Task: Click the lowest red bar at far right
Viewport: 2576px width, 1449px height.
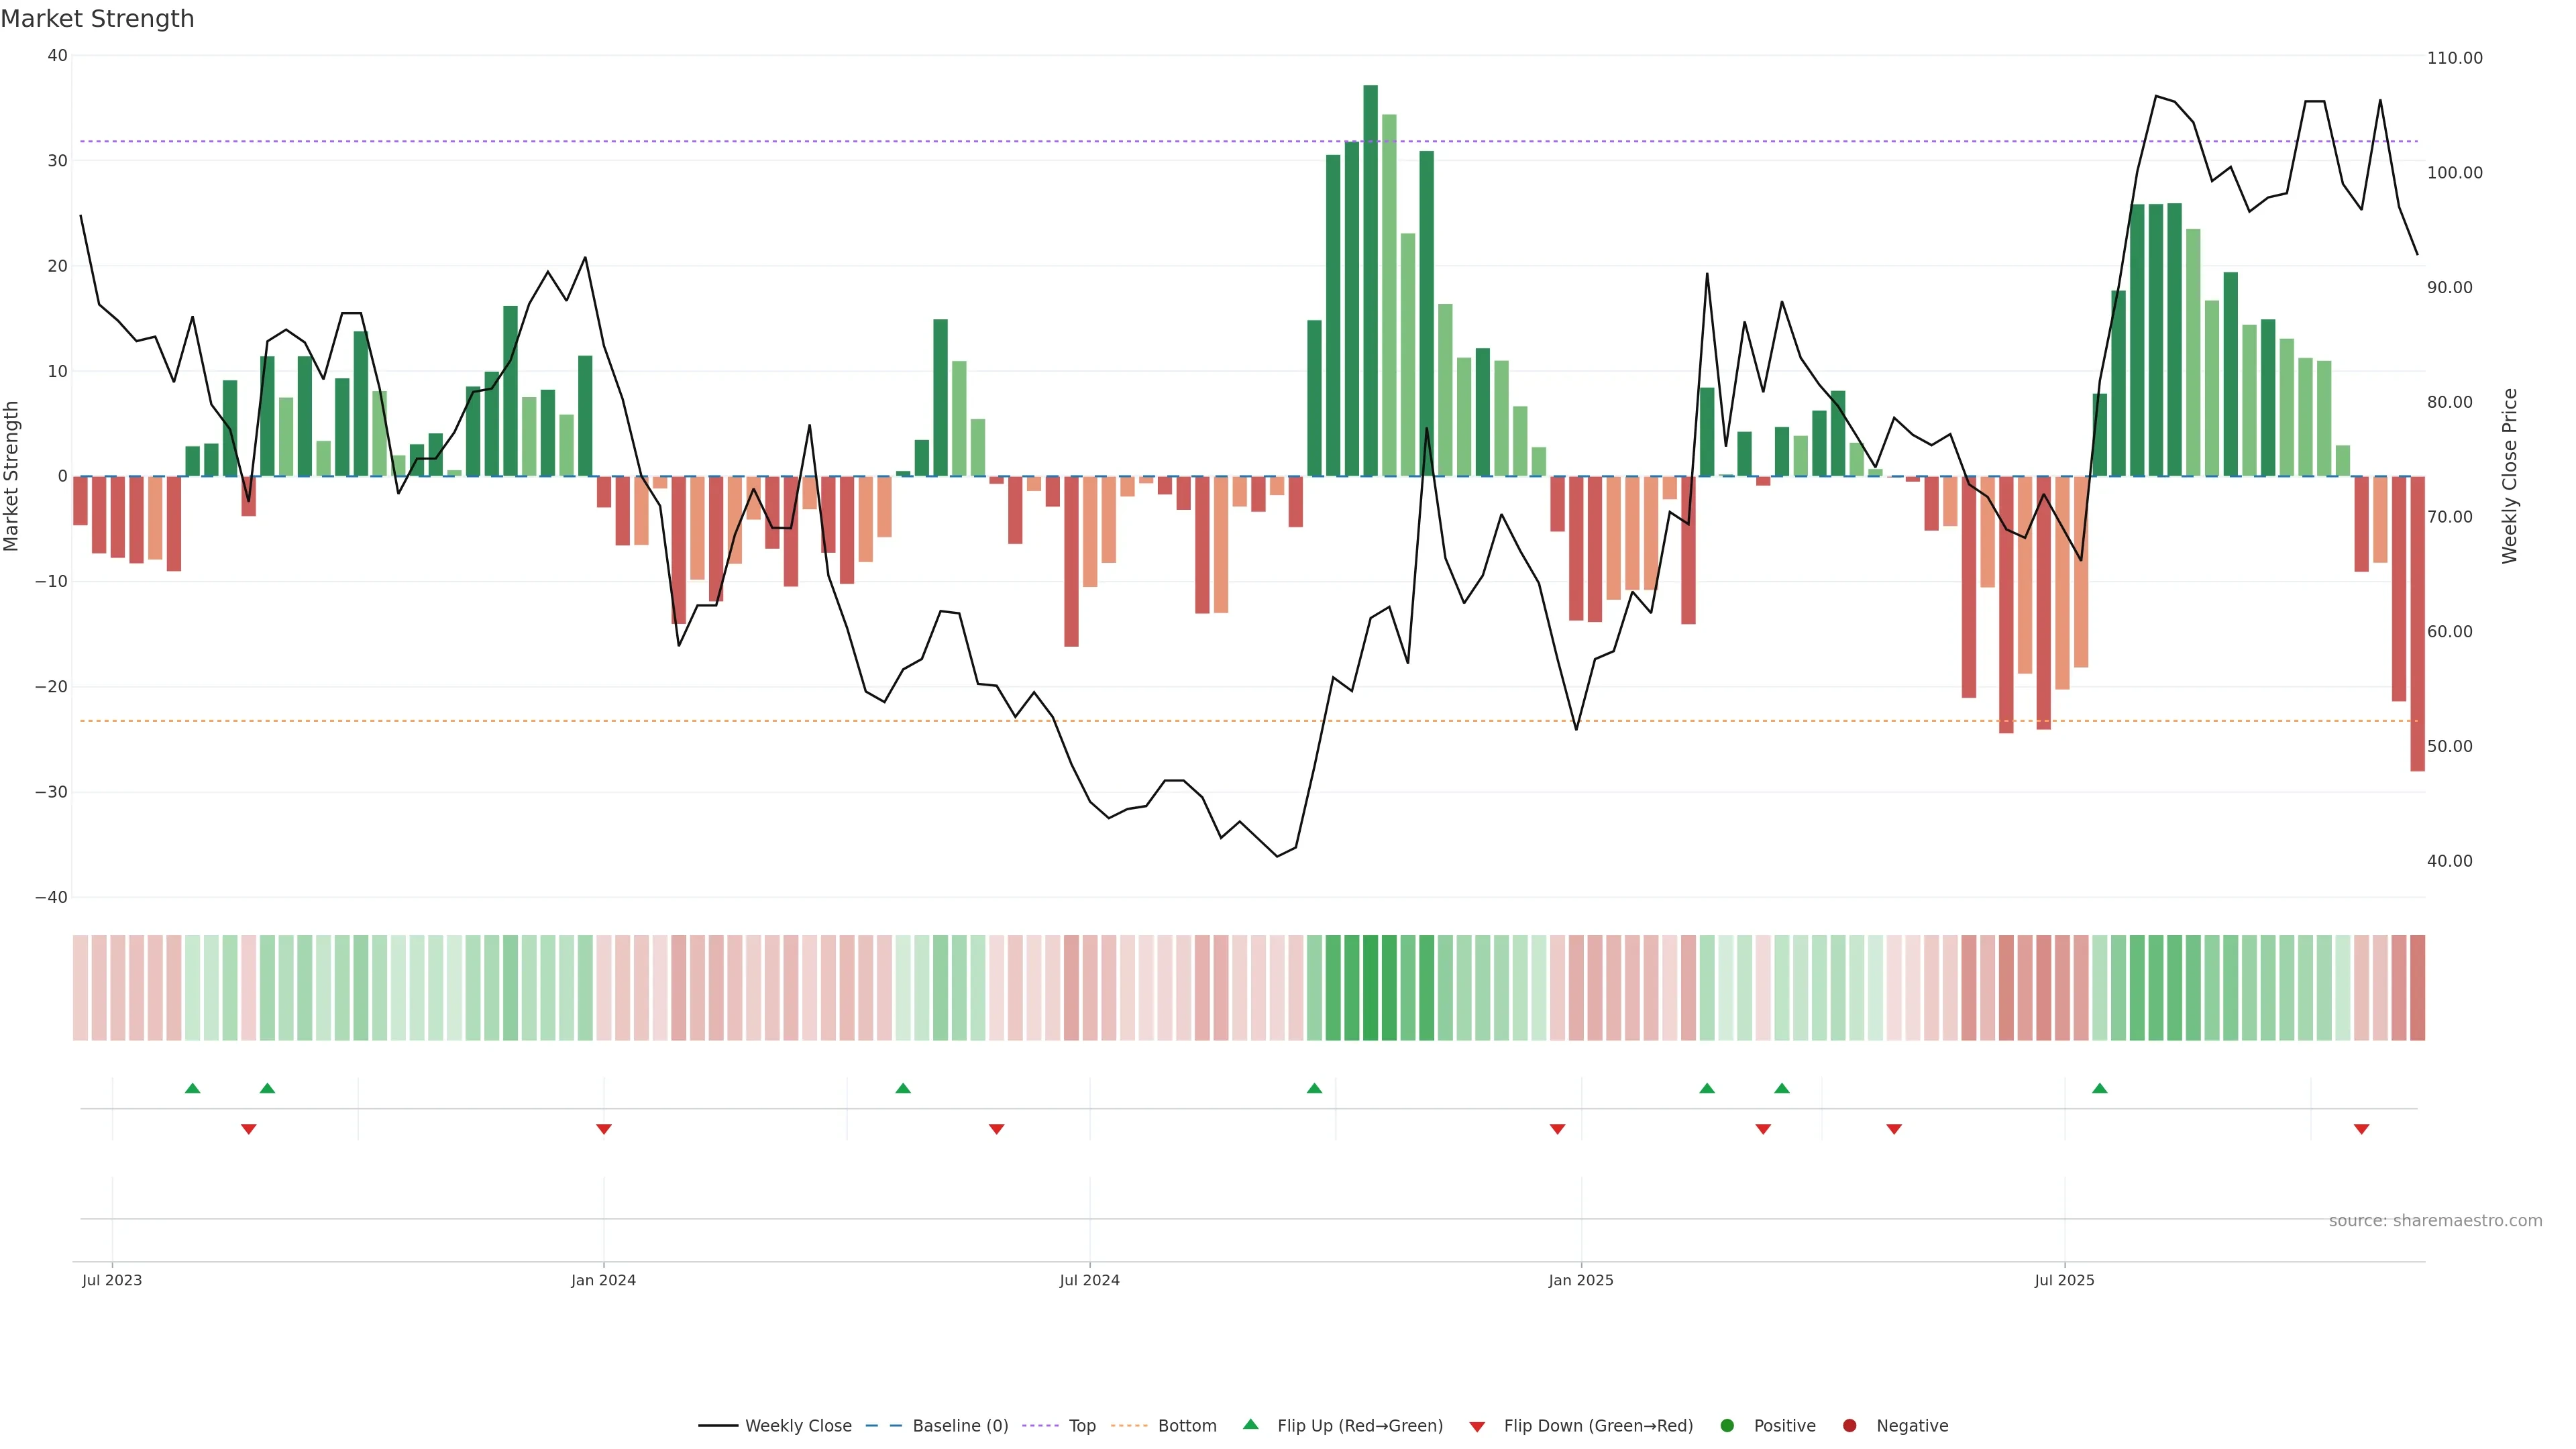Action: 2417,623
